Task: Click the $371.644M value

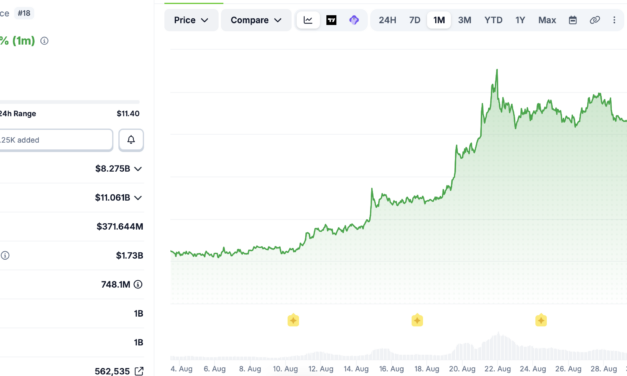Action: click(120, 227)
